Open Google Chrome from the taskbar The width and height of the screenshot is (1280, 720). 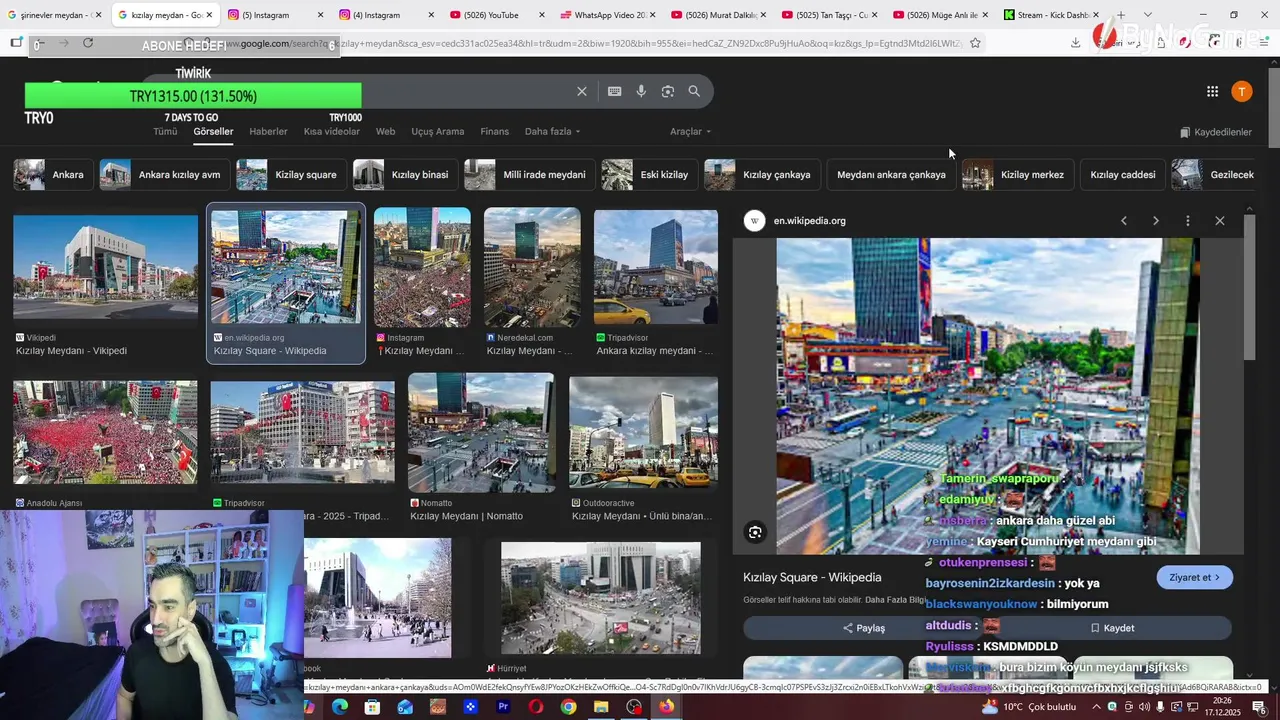pos(568,707)
